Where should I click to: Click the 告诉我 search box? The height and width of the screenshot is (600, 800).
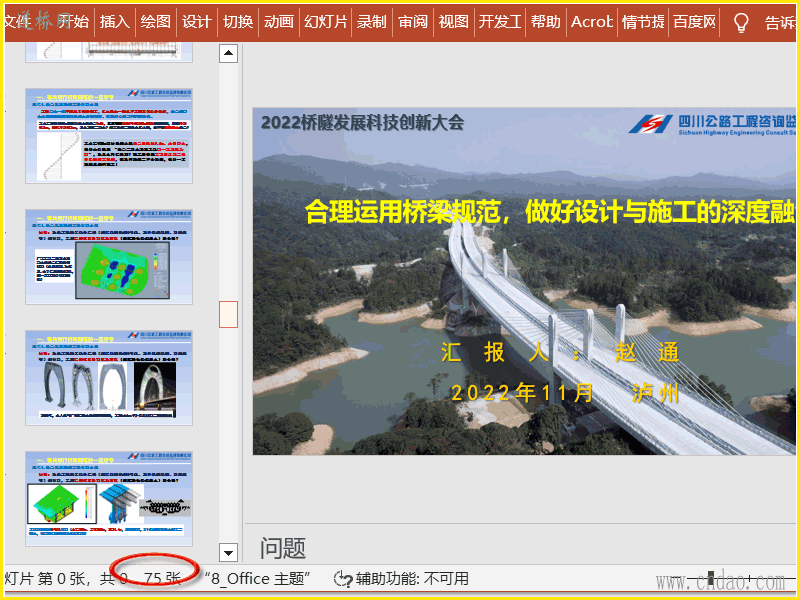click(x=780, y=22)
